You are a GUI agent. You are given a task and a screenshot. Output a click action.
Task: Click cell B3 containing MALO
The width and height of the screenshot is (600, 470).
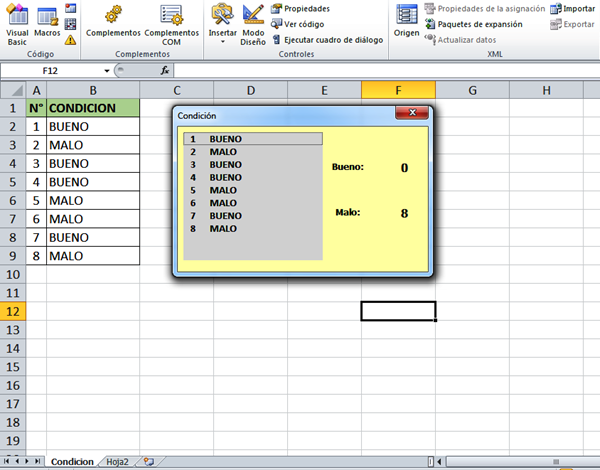(93, 145)
